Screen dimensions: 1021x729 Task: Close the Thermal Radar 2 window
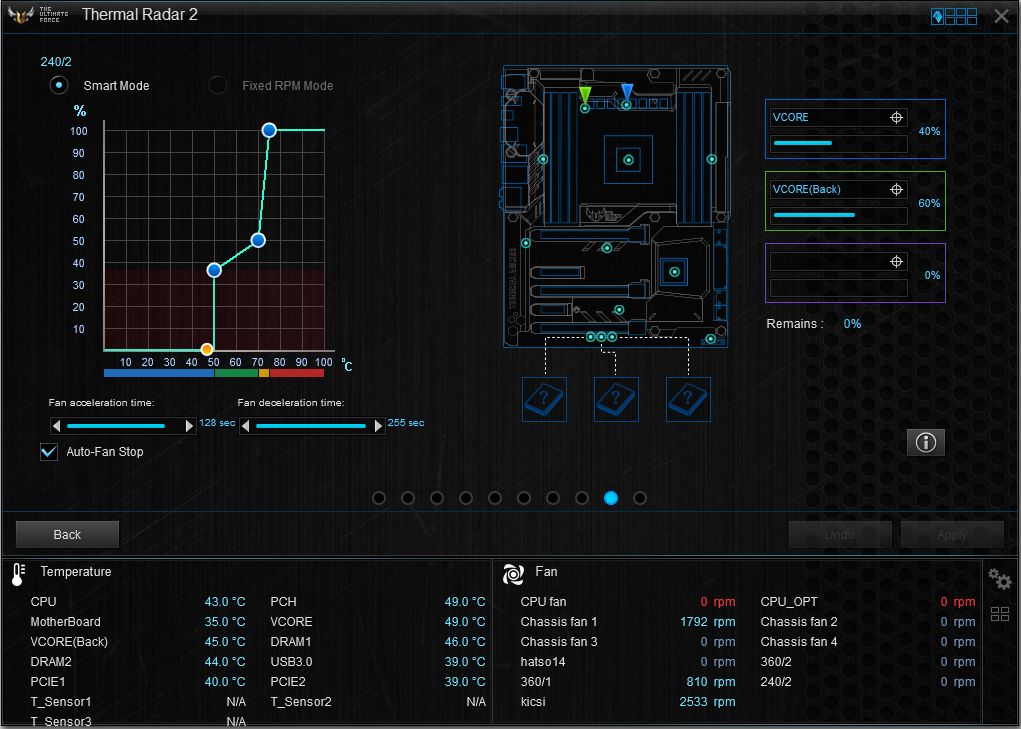pos(1001,16)
